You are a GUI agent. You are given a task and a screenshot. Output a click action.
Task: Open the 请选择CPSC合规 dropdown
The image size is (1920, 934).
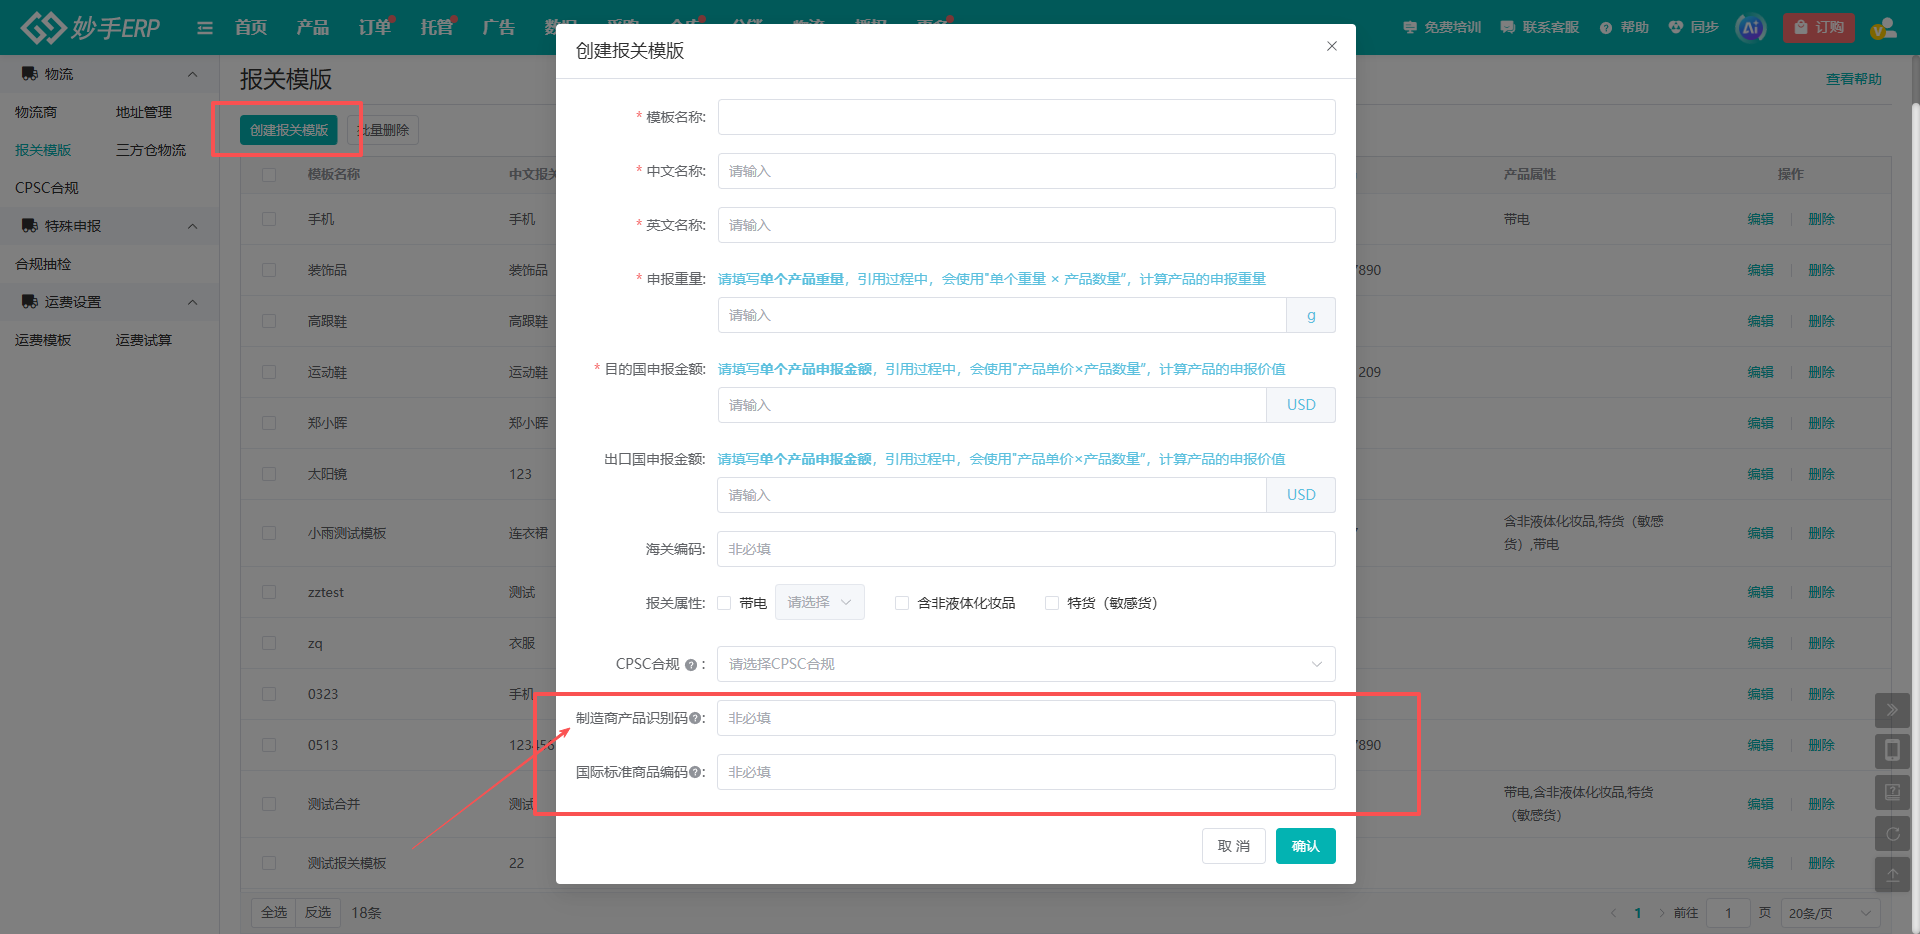tap(1026, 664)
